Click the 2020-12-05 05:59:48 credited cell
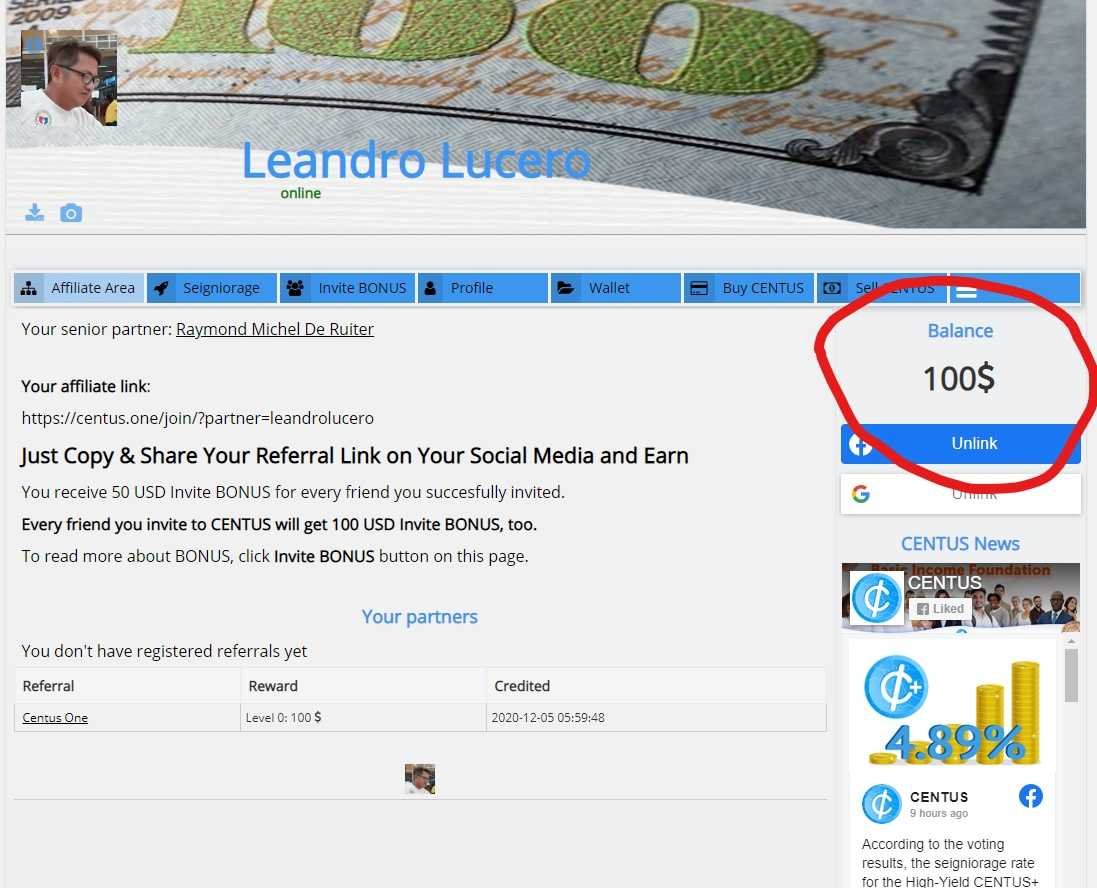This screenshot has height=888, width=1097. [656, 717]
